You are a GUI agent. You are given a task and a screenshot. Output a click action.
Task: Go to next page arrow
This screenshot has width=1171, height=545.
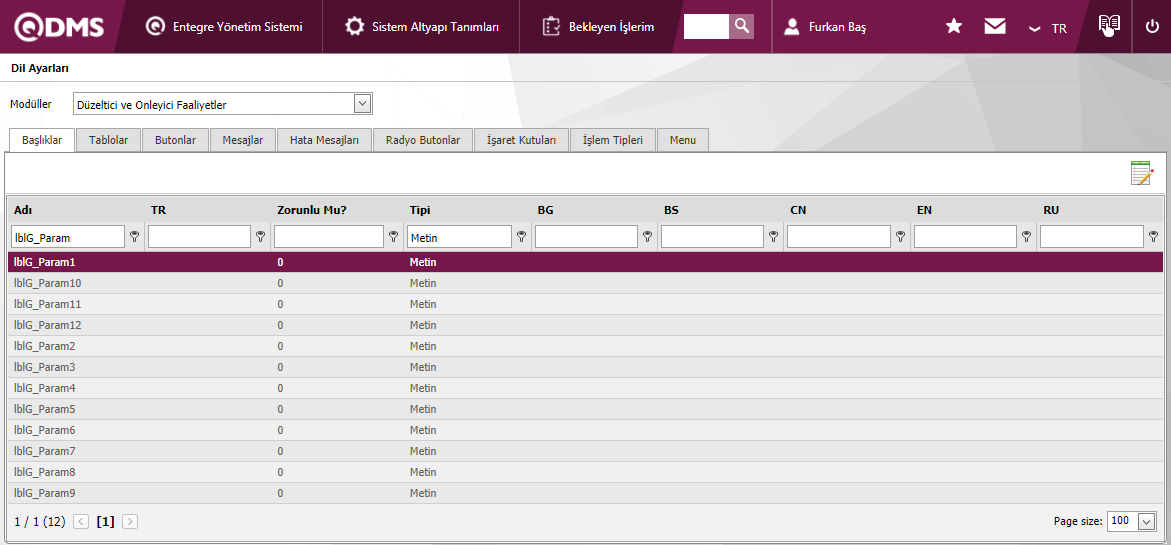[x=130, y=521]
